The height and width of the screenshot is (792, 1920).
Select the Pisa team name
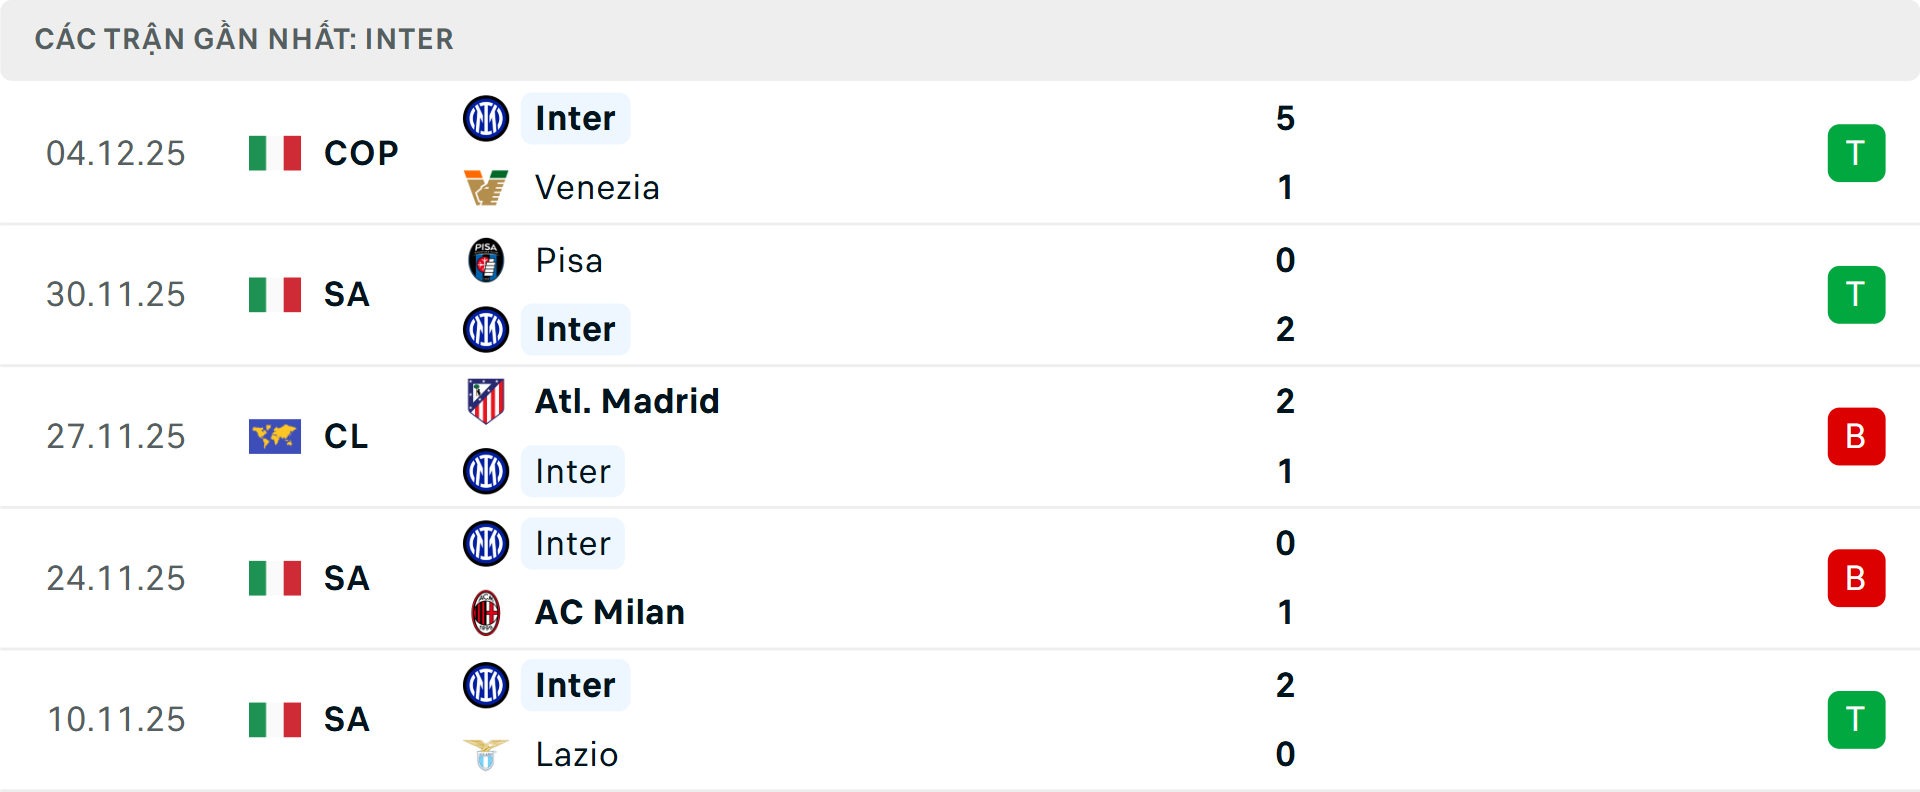pyautogui.click(x=567, y=260)
